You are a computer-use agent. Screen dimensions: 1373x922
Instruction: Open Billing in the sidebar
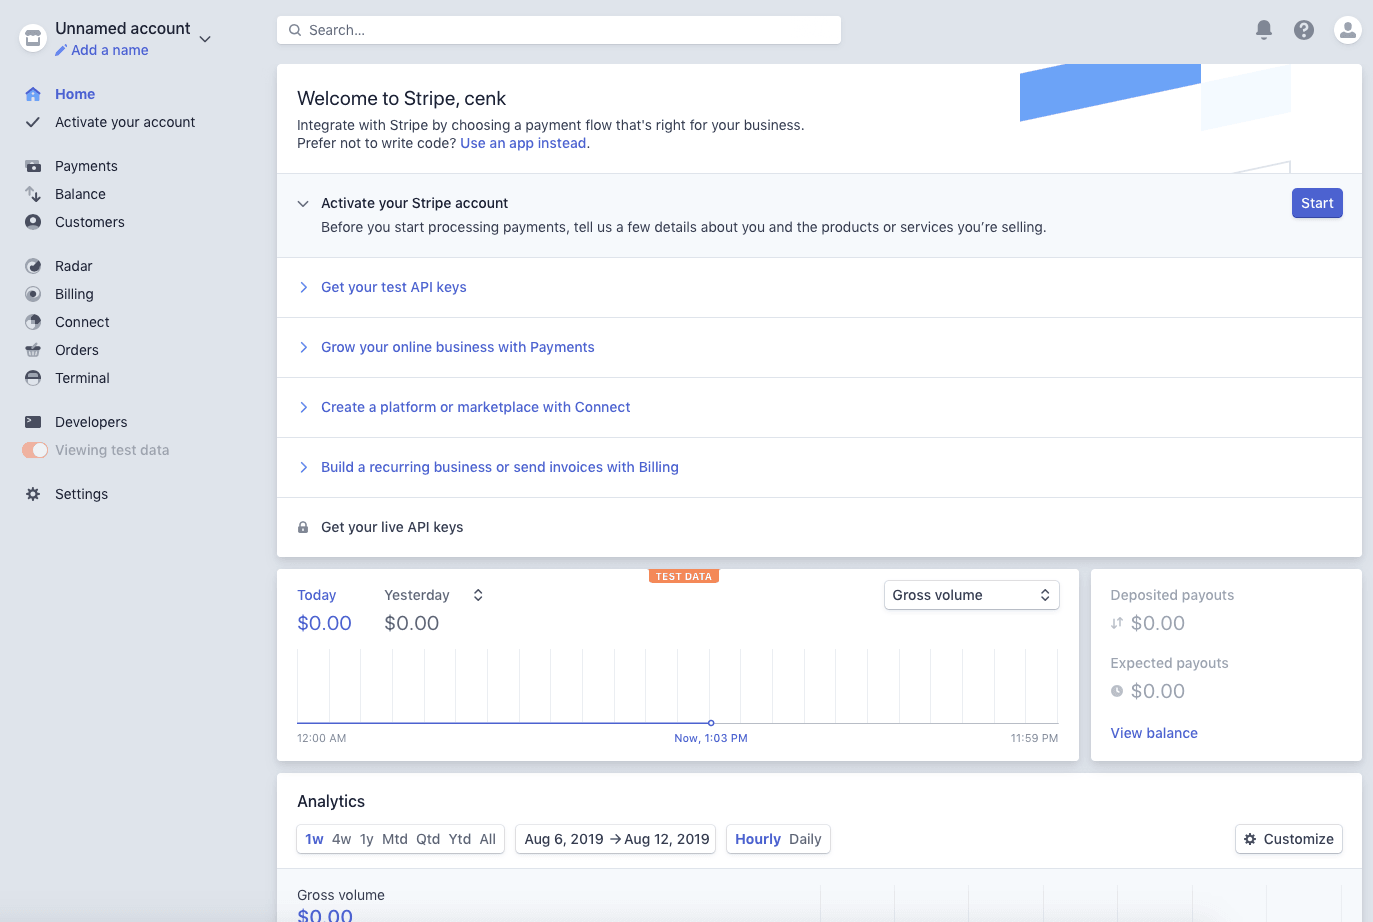click(74, 294)
